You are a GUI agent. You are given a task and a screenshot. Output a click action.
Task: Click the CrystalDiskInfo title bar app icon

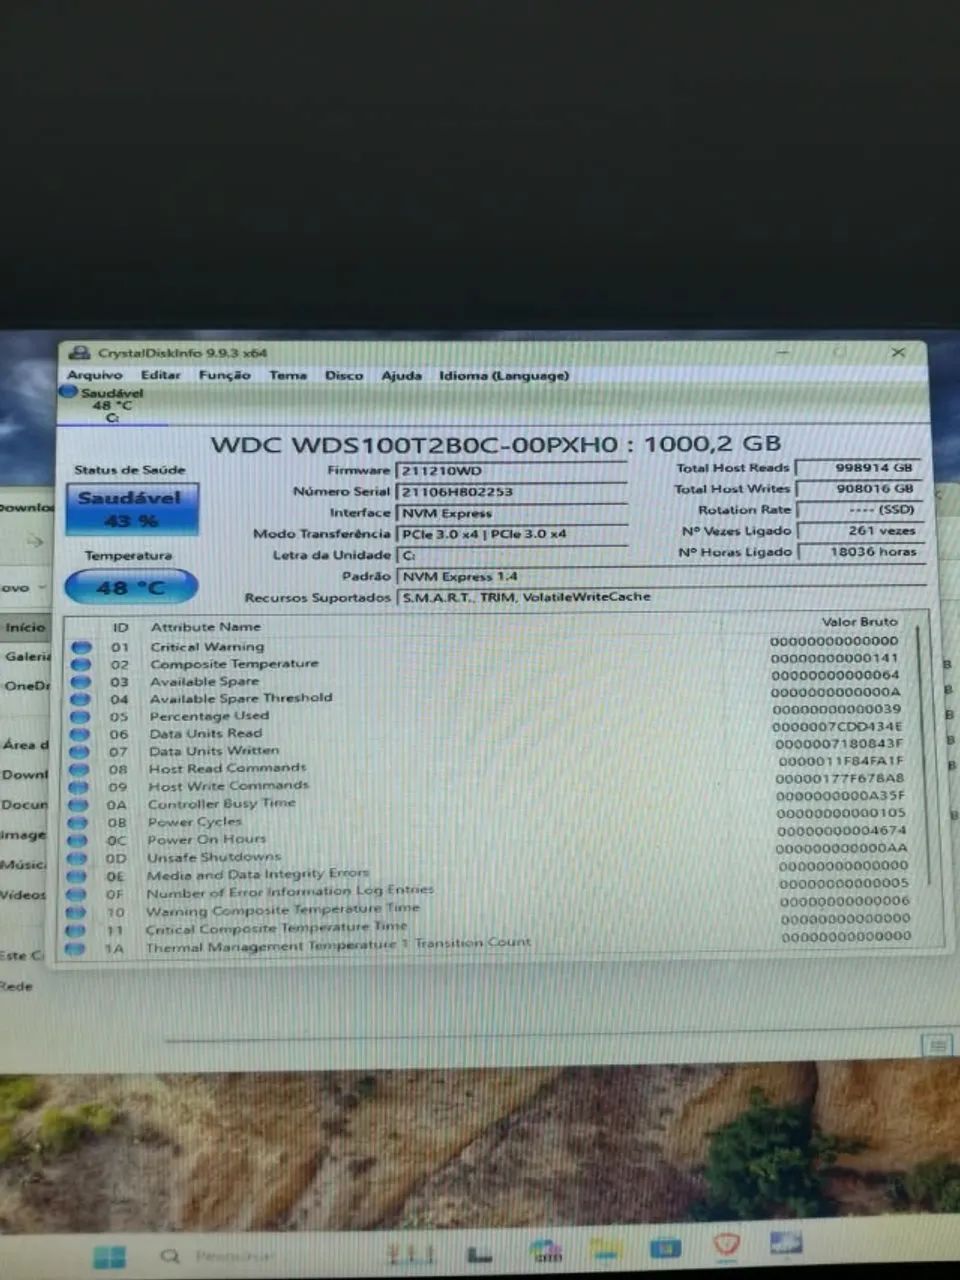pyautogui.click(x=79, y=353)
